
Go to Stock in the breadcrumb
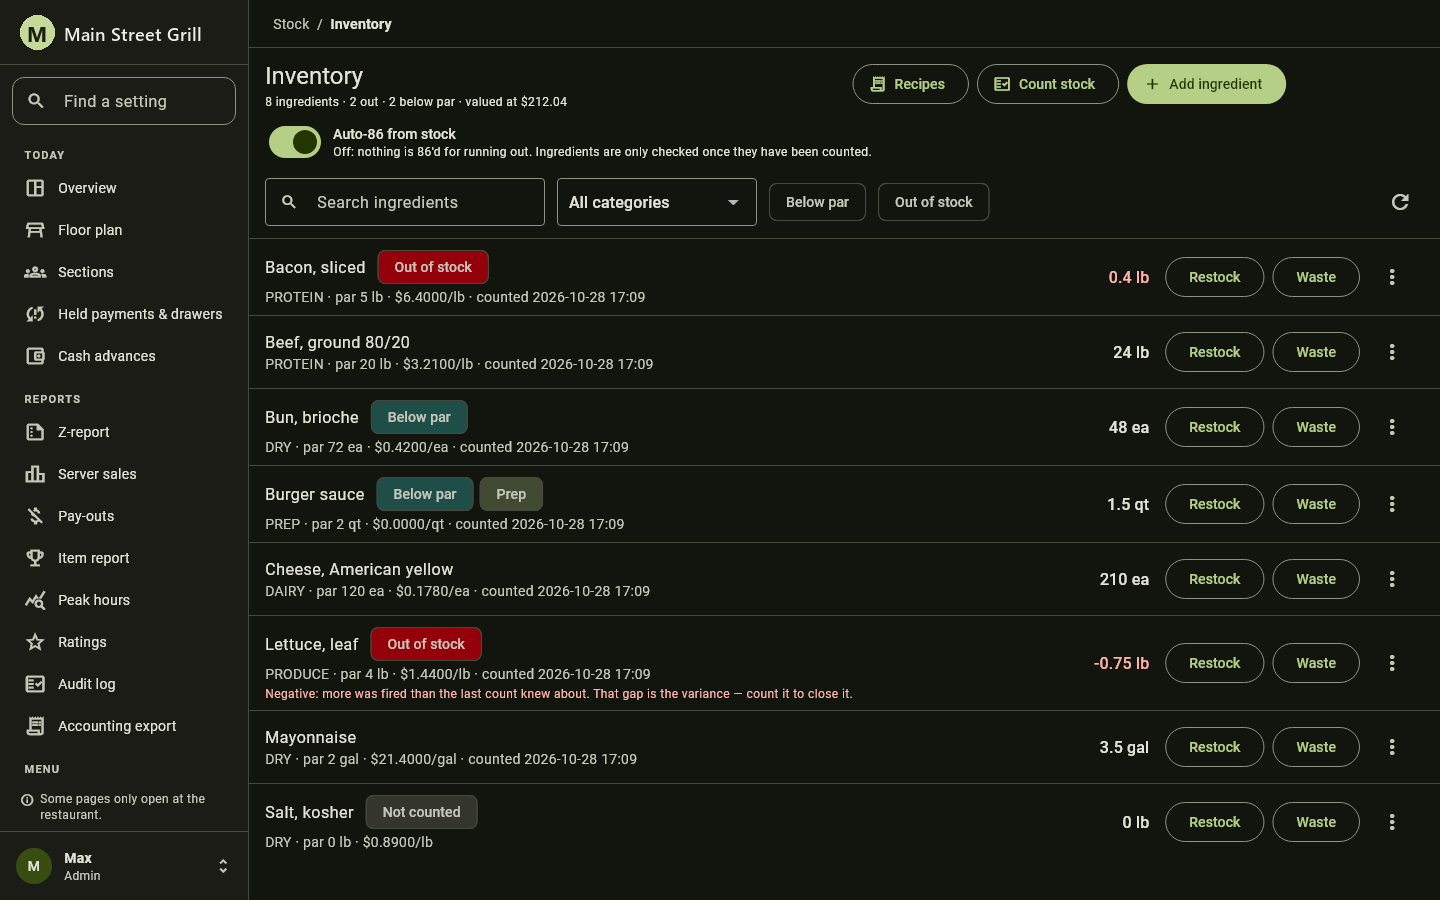(291, 24)
